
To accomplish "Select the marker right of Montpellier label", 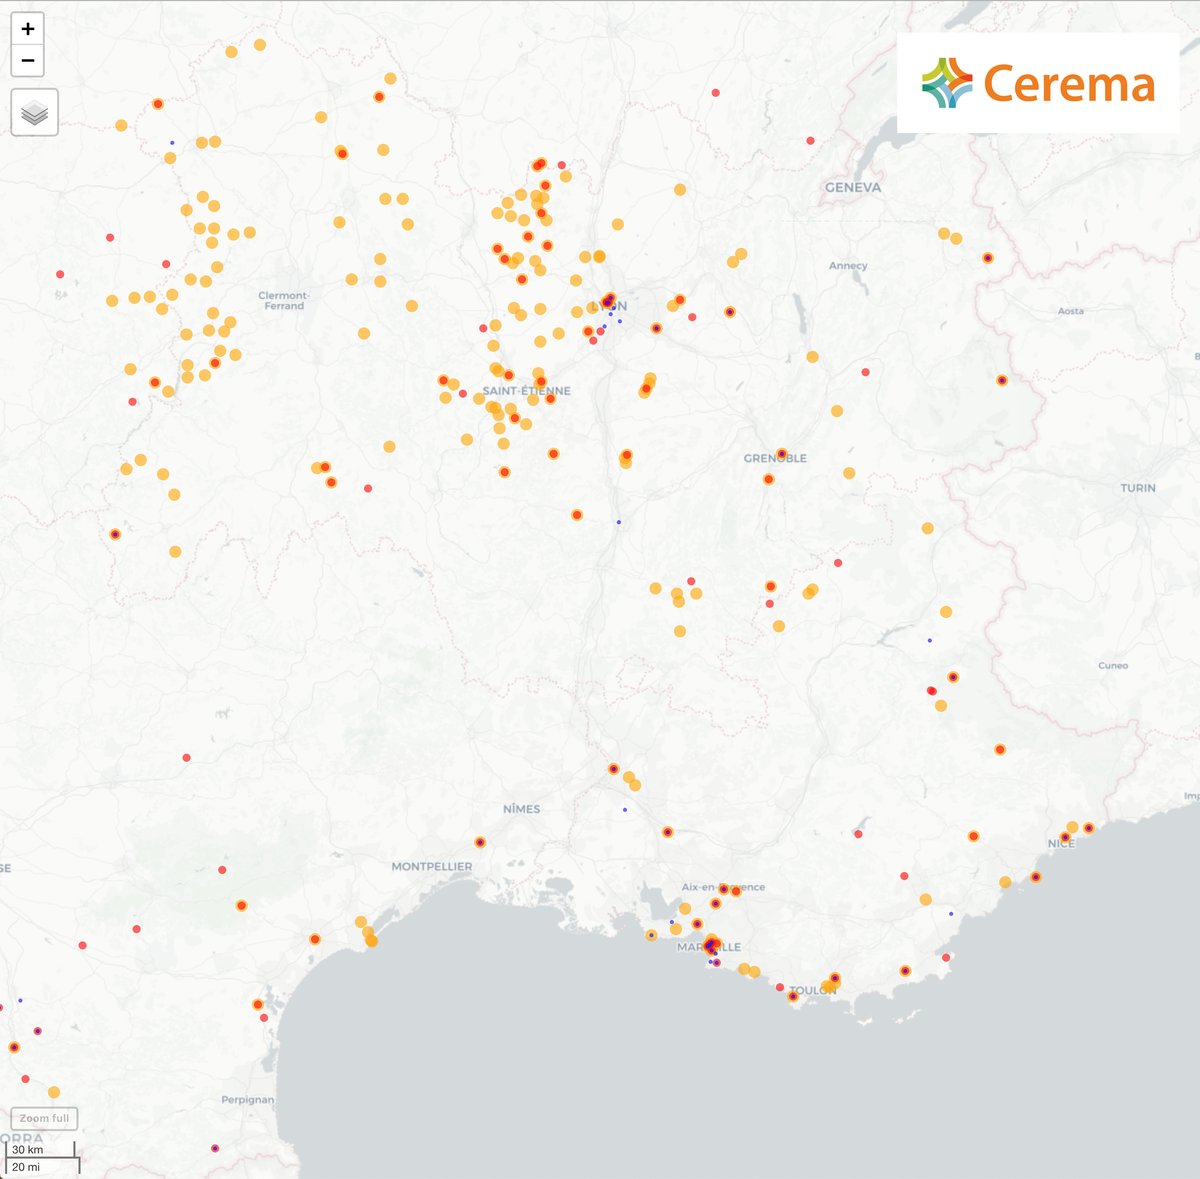I will point(480,842).
